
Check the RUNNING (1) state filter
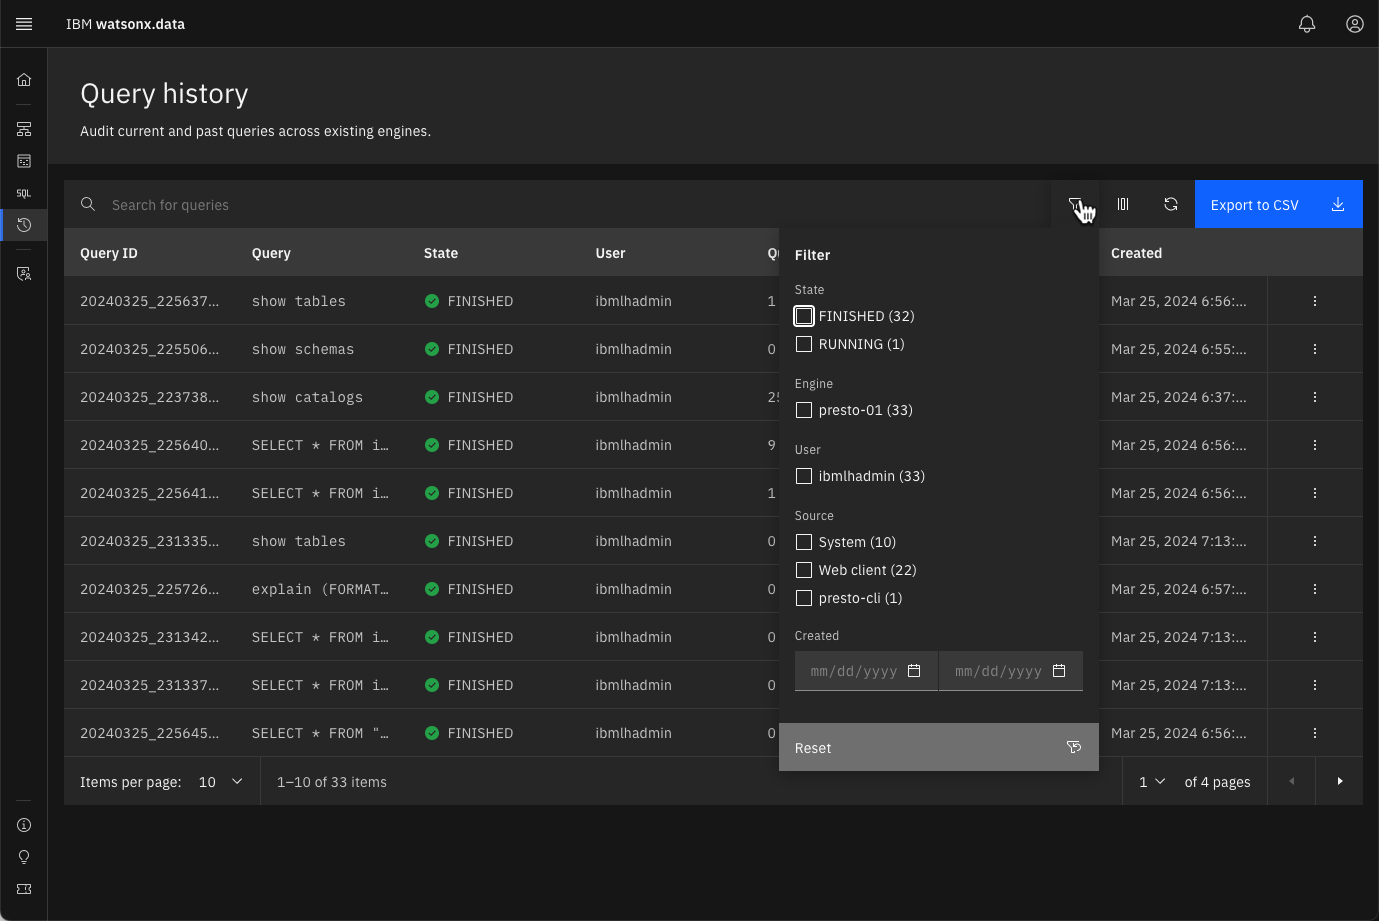coord(804,344)
